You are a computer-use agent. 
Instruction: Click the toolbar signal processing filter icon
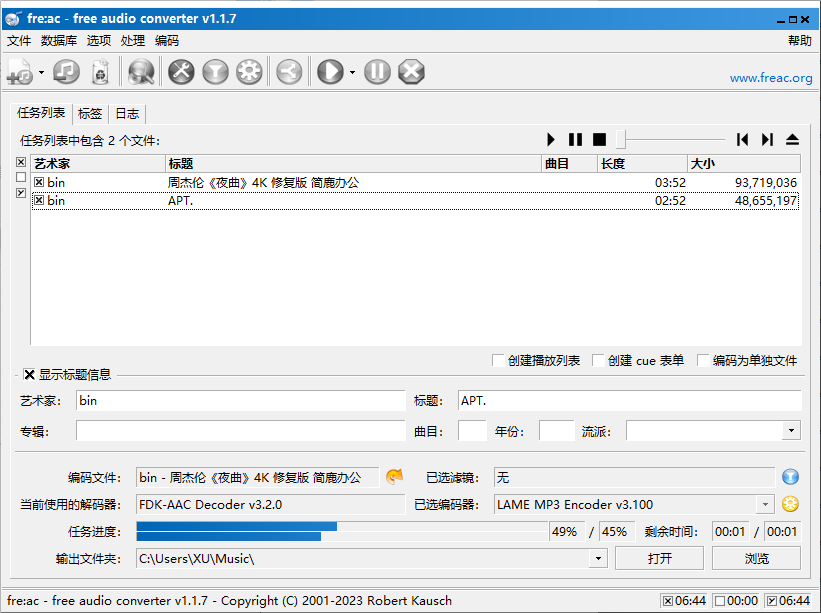click(x=215, y=71)
